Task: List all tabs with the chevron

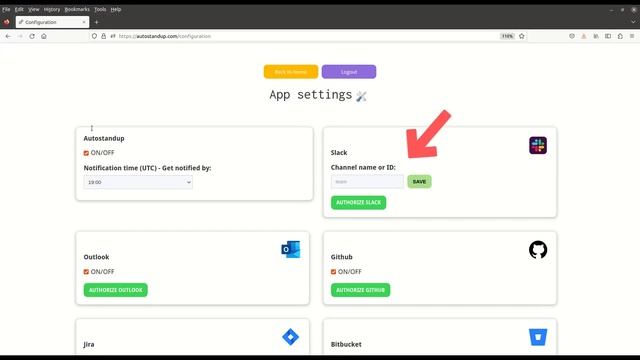Action: pos(633,22)
